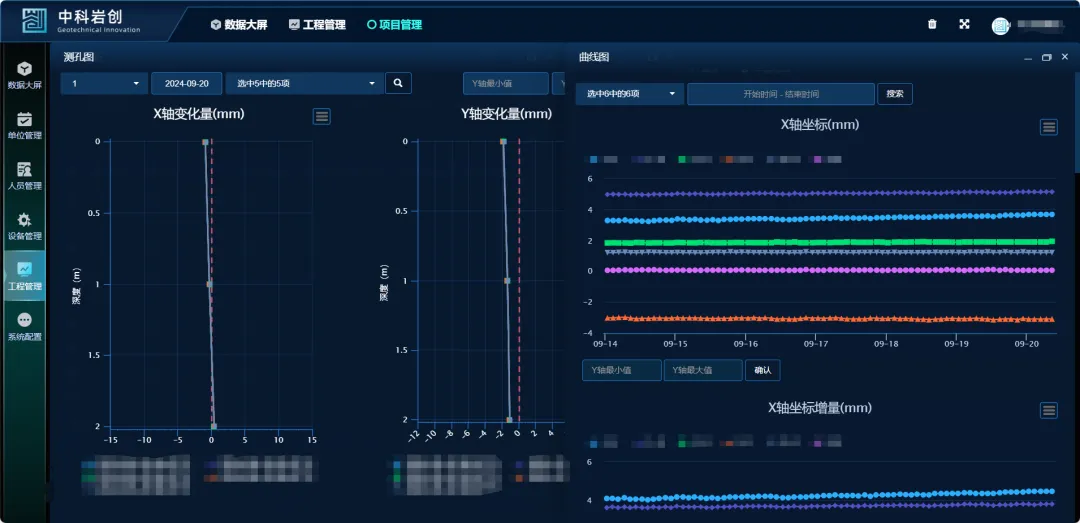Go to 单位管理 in the sidebar
1080x523 pixels.
[24, 125]
